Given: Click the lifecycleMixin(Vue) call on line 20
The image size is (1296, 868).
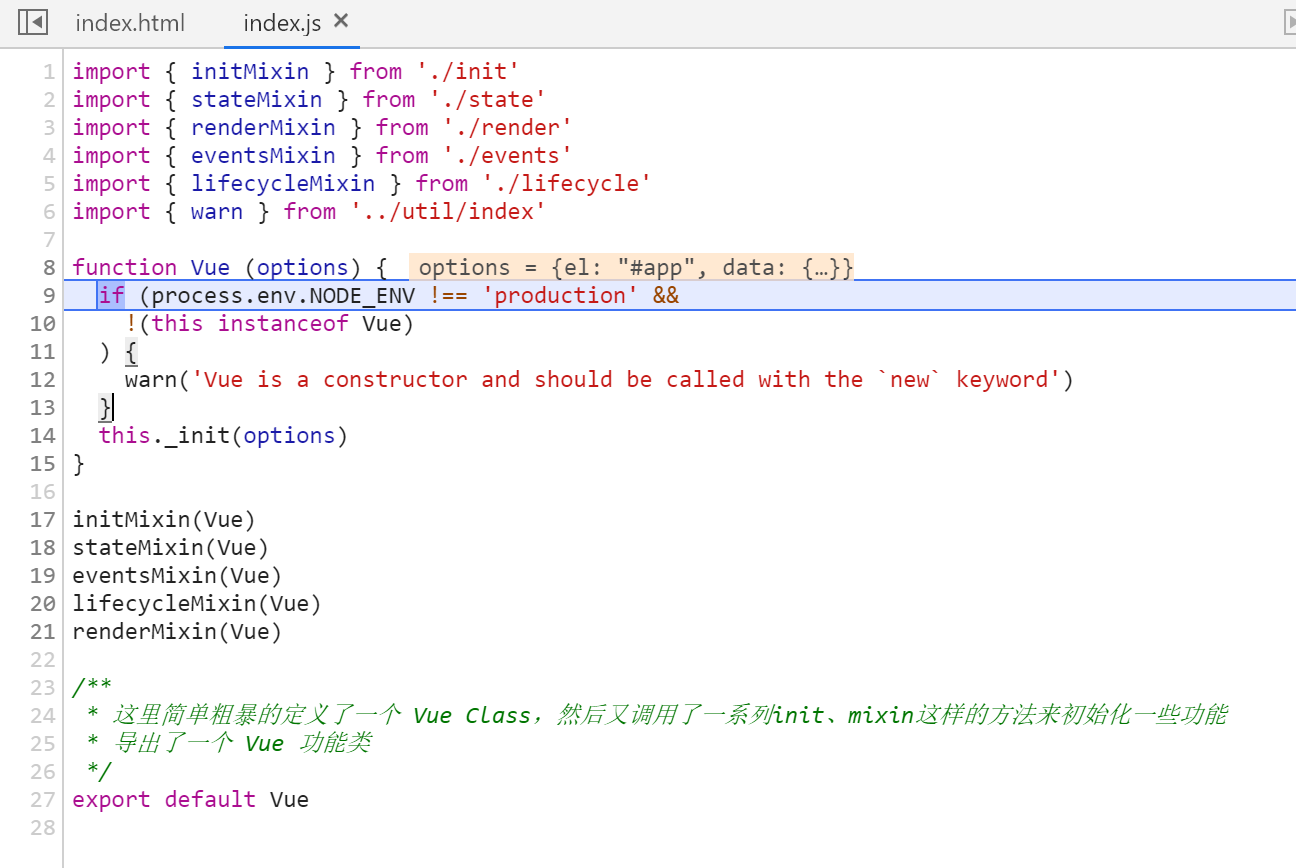Looking at the screenshot, I should [x=197, y=604].
